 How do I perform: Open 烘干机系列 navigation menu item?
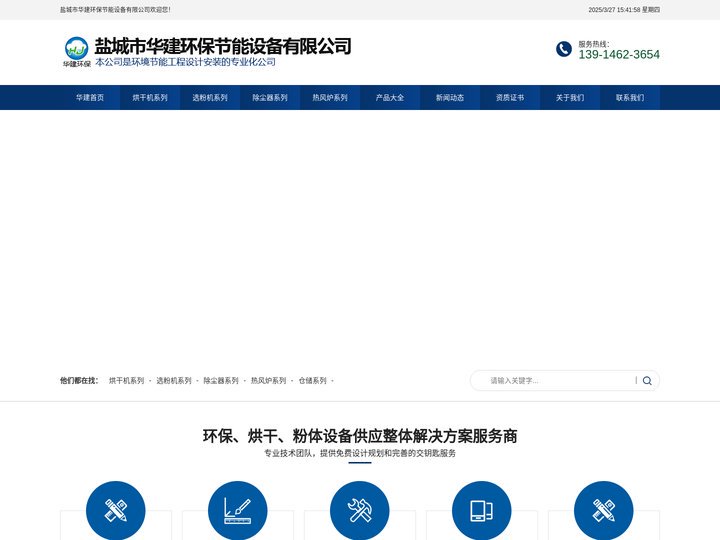(150, 97)
